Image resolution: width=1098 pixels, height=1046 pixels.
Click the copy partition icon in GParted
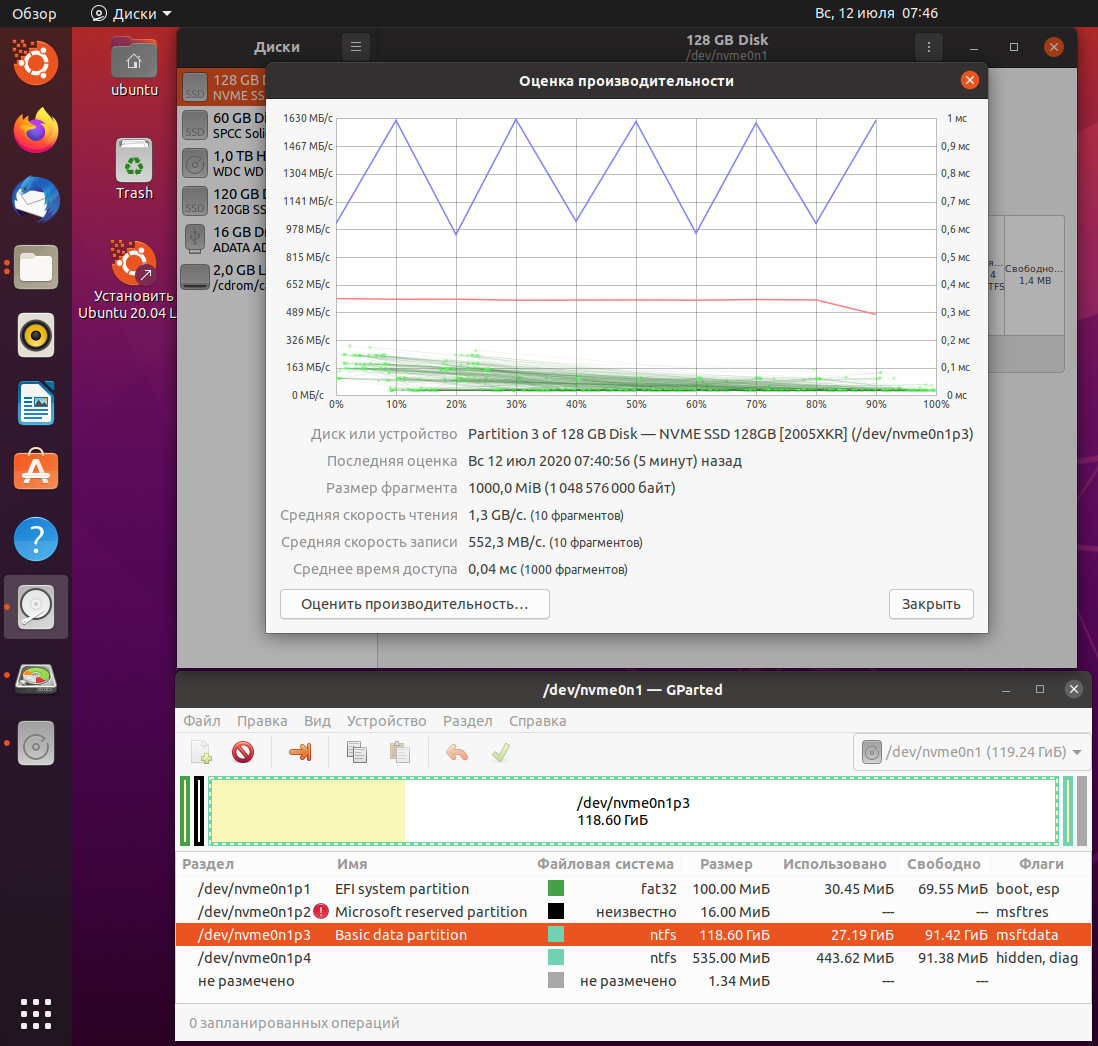[356, 753]
